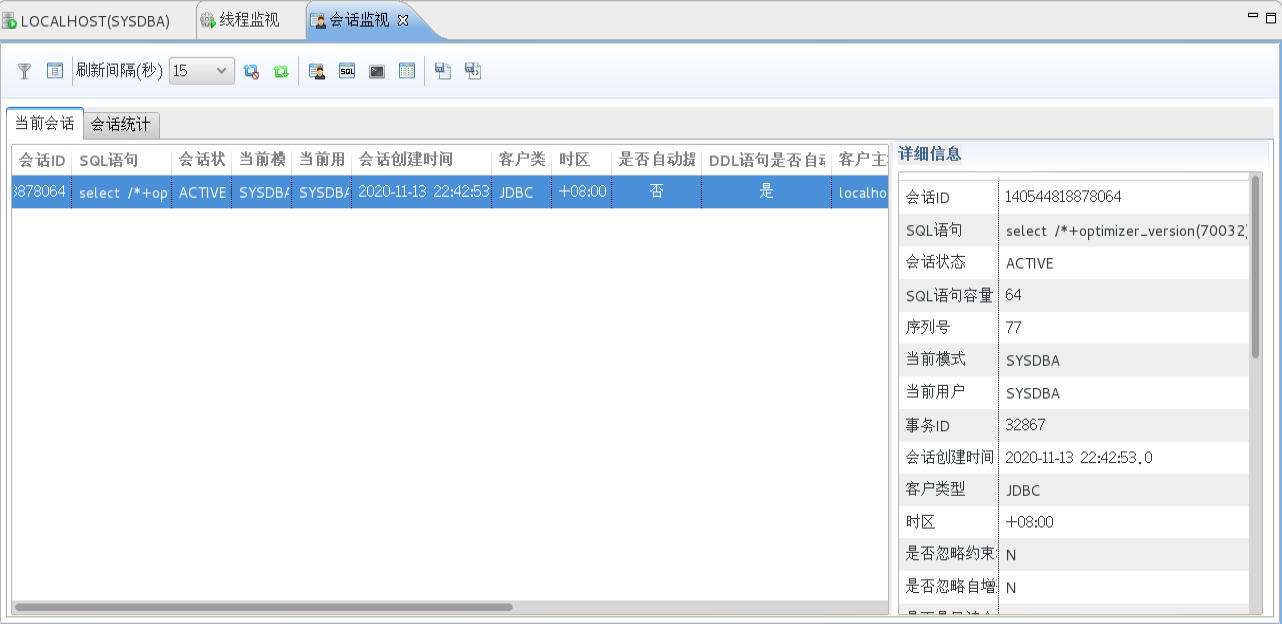Screen dimensions: 1282x624
Task: Activate the session filter icon
Action: [23, 71]
